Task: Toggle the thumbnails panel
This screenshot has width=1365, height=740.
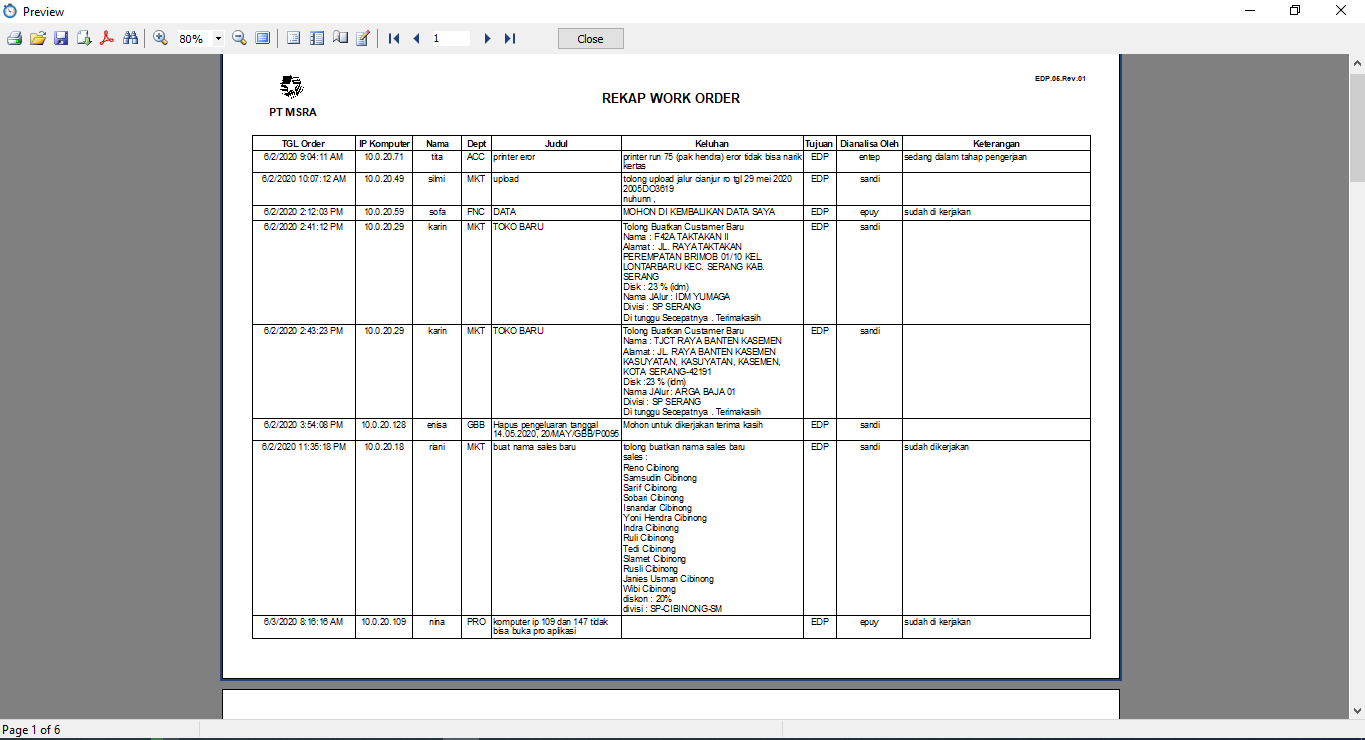Action: tap(317, 38)
